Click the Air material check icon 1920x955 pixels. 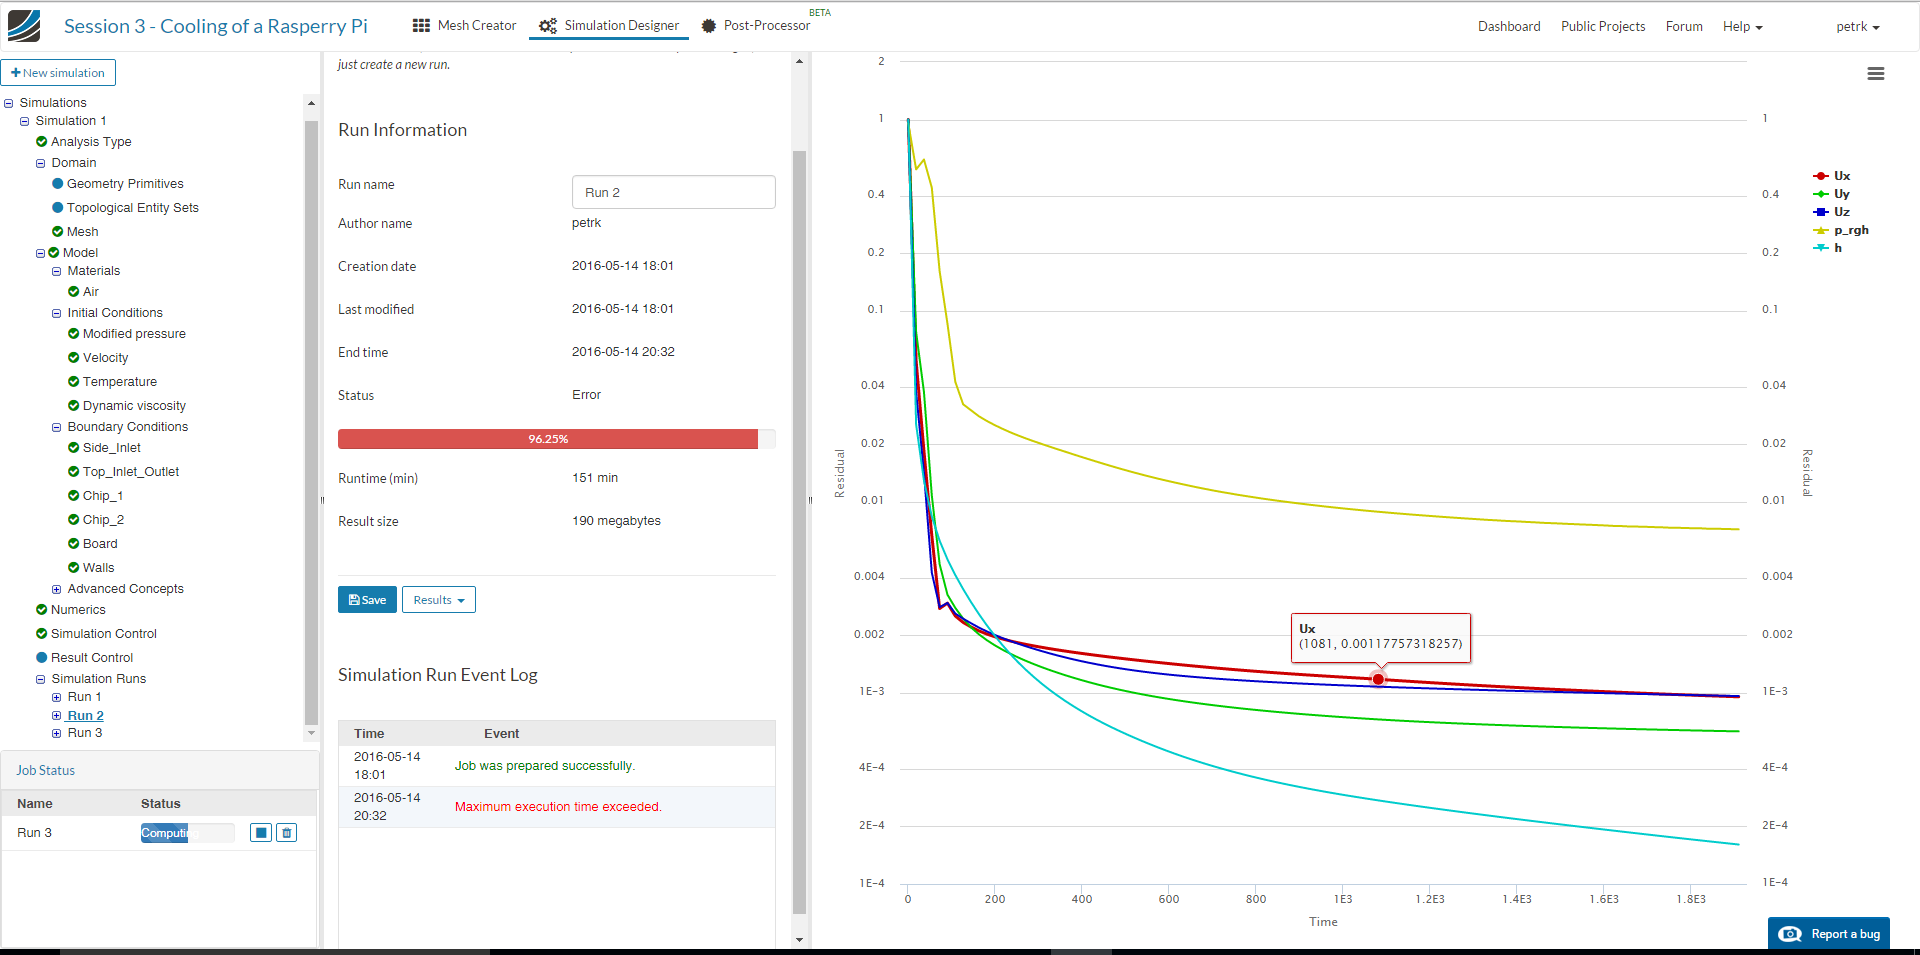coord(74,292)
